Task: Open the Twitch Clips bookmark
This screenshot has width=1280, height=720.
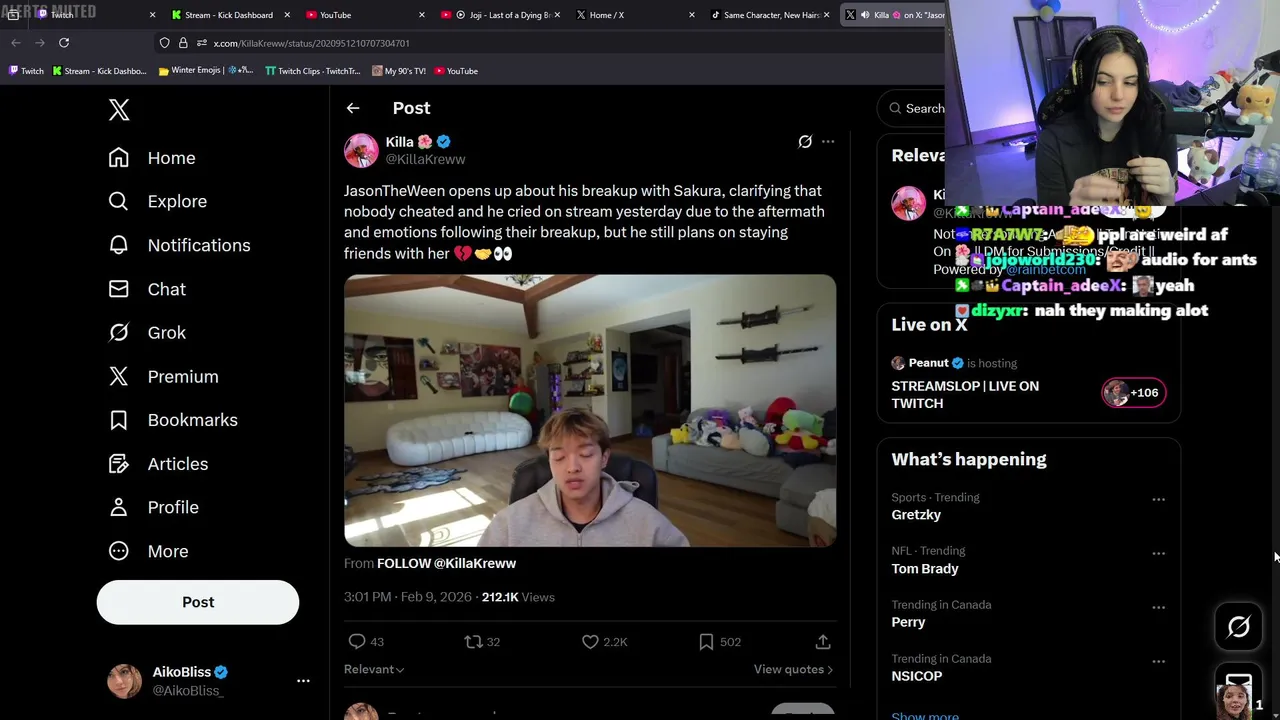Action: pyautogui.click(x=313, y=71)
